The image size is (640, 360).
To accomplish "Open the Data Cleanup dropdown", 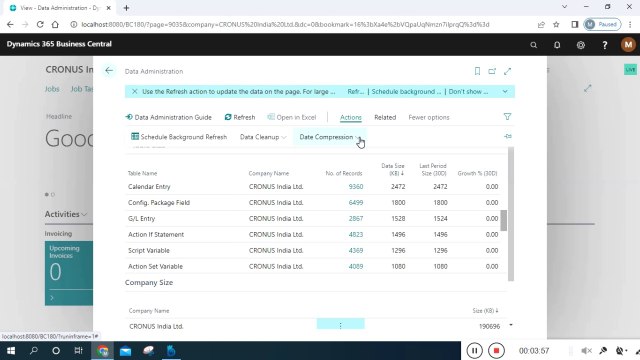I will 263,137.
